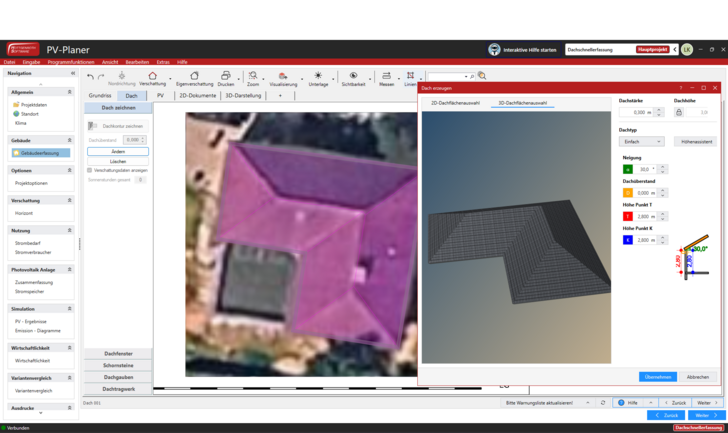Viewport: 728px width, 433px height.
Task: Switch to the Grundriss tab
Action: (x=100, y=96)
